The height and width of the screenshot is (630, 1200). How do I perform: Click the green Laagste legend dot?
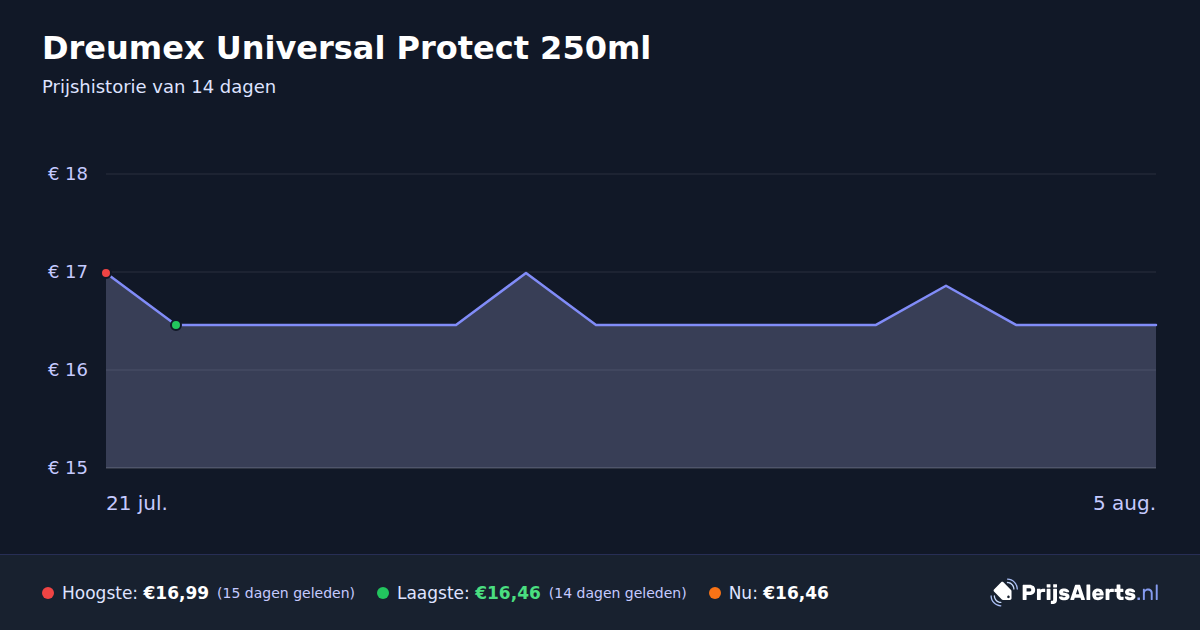383,593
